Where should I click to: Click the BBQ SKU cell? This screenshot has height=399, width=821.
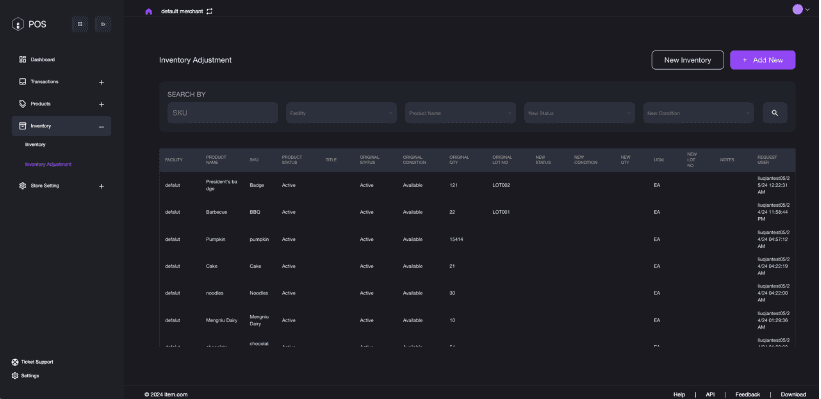click(255, 212)
